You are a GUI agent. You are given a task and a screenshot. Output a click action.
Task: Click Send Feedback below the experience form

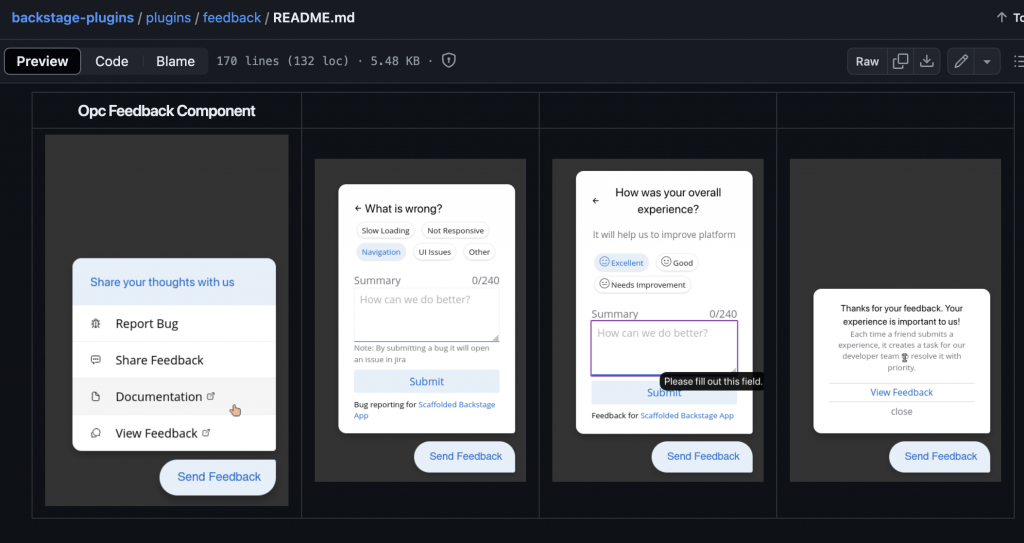(x=702, y=457)
